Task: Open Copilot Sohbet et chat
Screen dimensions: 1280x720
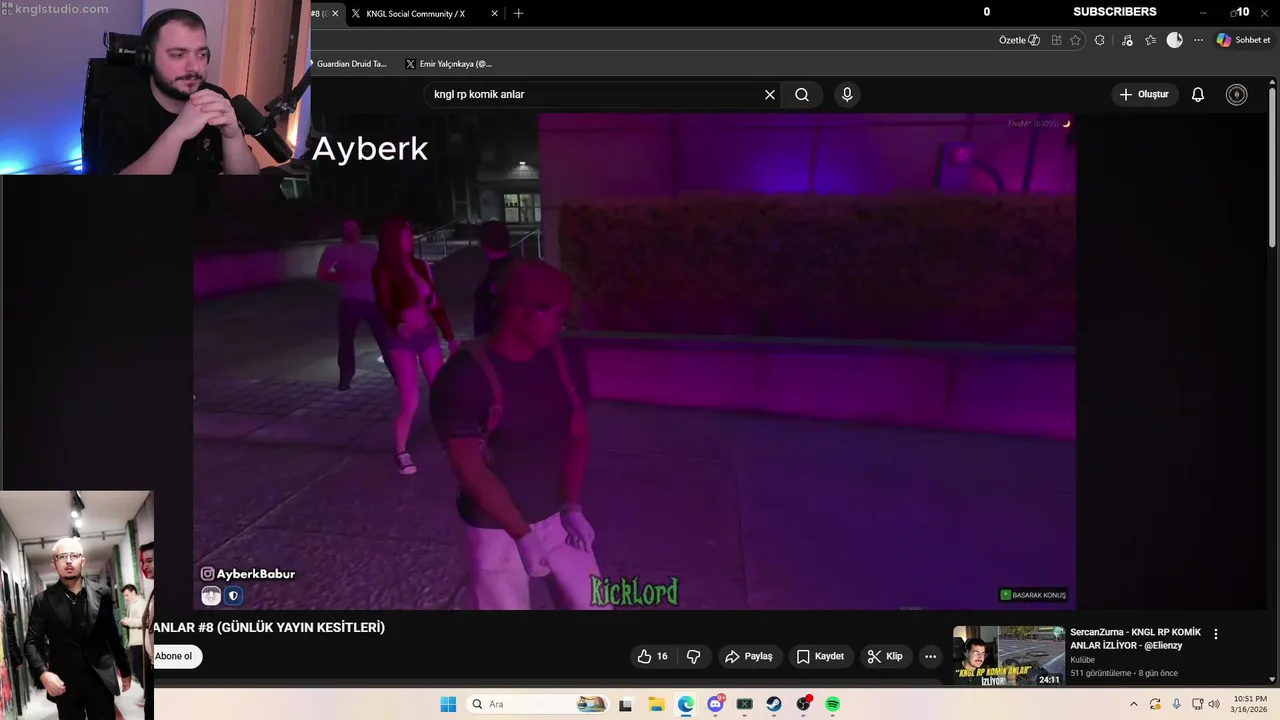Action: click(1243, 40)
